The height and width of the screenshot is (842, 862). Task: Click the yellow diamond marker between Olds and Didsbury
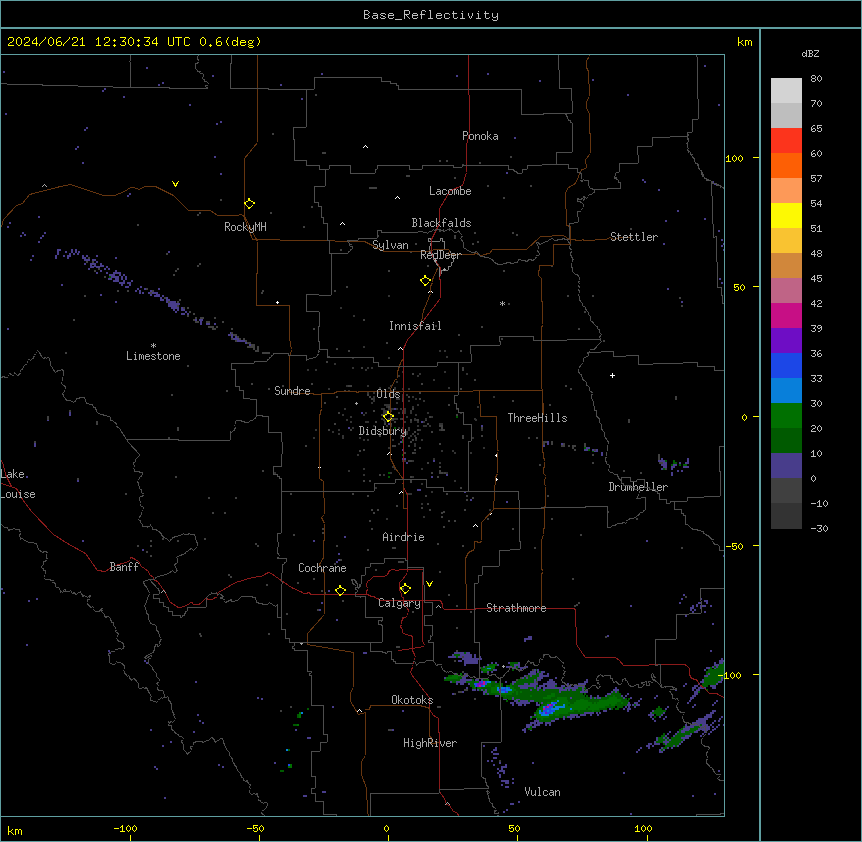tap(388, 417)
